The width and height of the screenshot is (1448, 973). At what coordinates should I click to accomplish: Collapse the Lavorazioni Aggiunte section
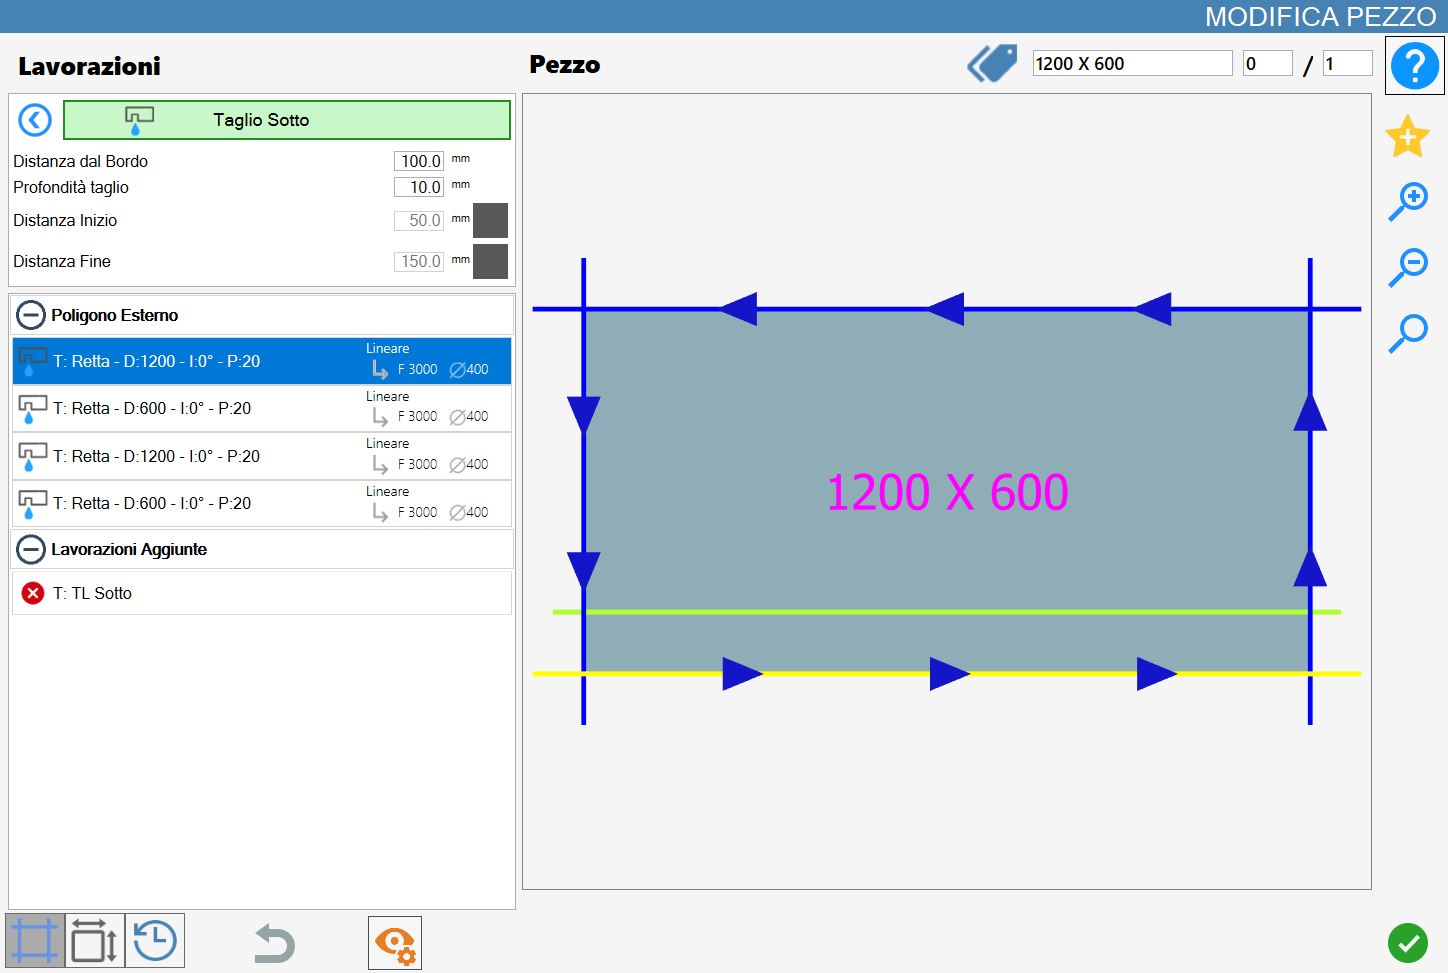tap(31, 549)
